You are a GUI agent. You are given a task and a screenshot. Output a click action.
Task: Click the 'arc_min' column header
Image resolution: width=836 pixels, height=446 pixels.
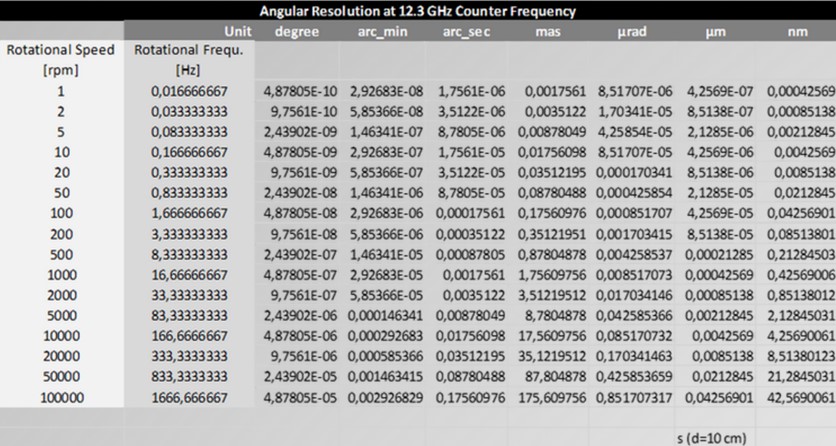point(382,31)
